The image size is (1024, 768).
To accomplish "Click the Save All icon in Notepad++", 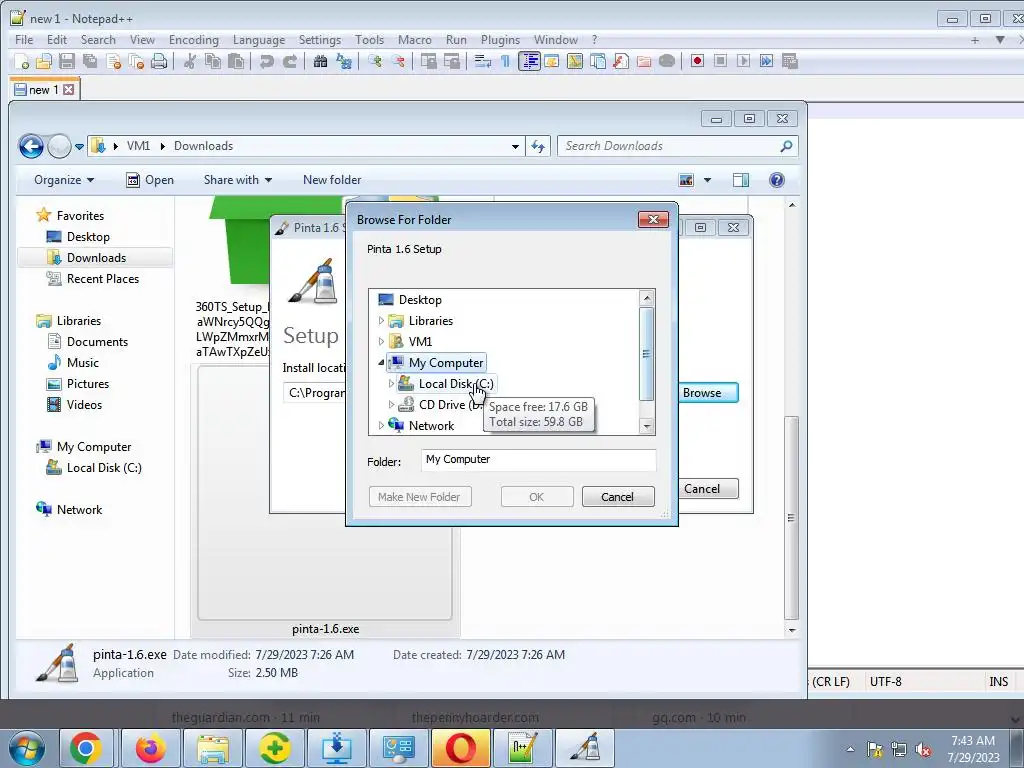I will tap(89, 61).
